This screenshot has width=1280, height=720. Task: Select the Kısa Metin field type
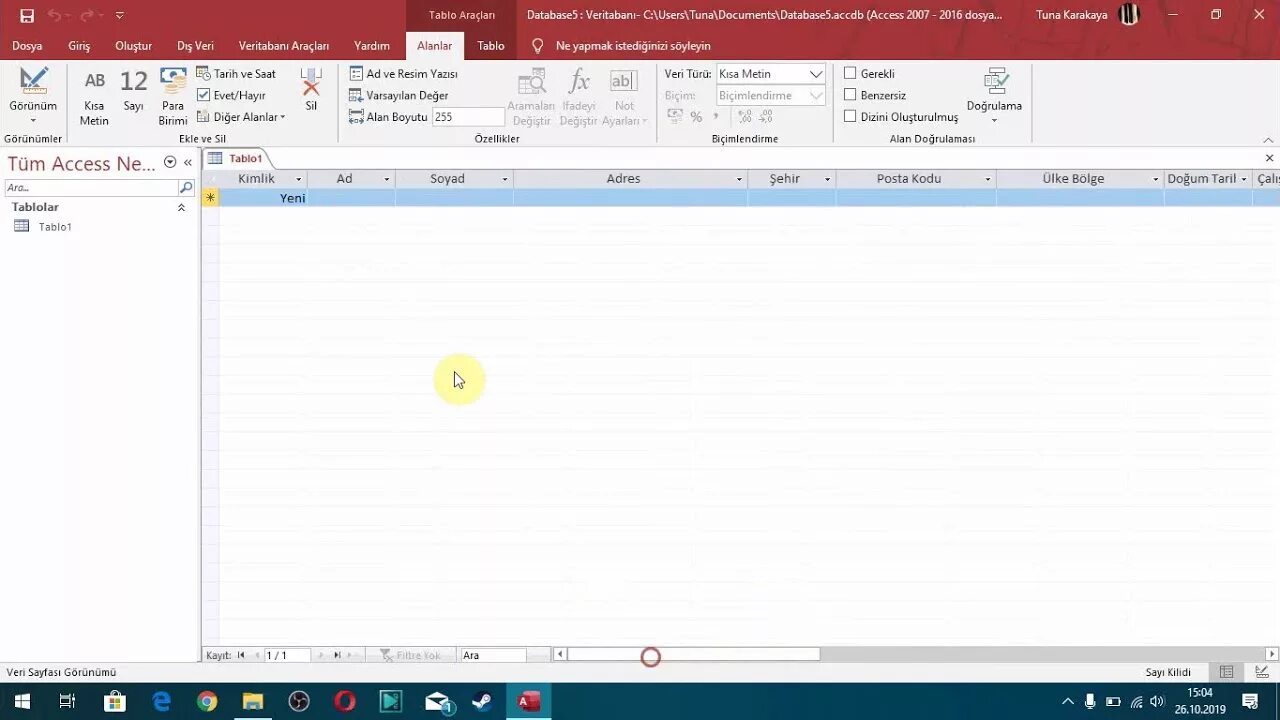pyautogui.click(x=93, y=95)
